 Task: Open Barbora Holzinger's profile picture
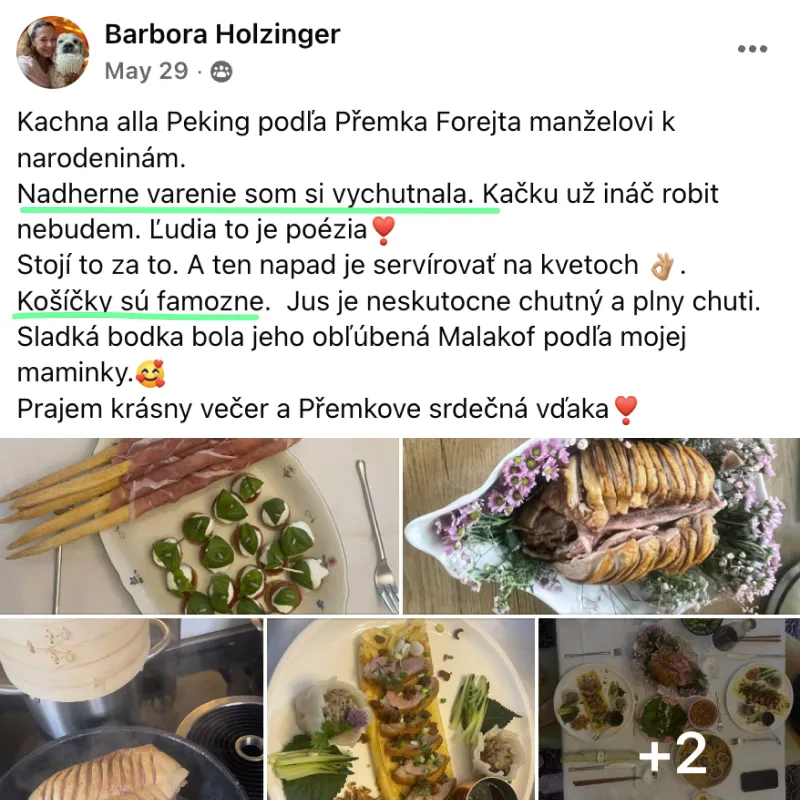tap(53, 52)
